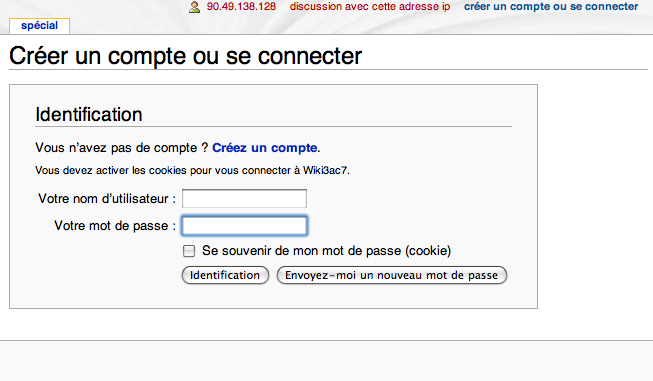
Task: Open the 90.49.138.128 user page link
Action: 241,7
